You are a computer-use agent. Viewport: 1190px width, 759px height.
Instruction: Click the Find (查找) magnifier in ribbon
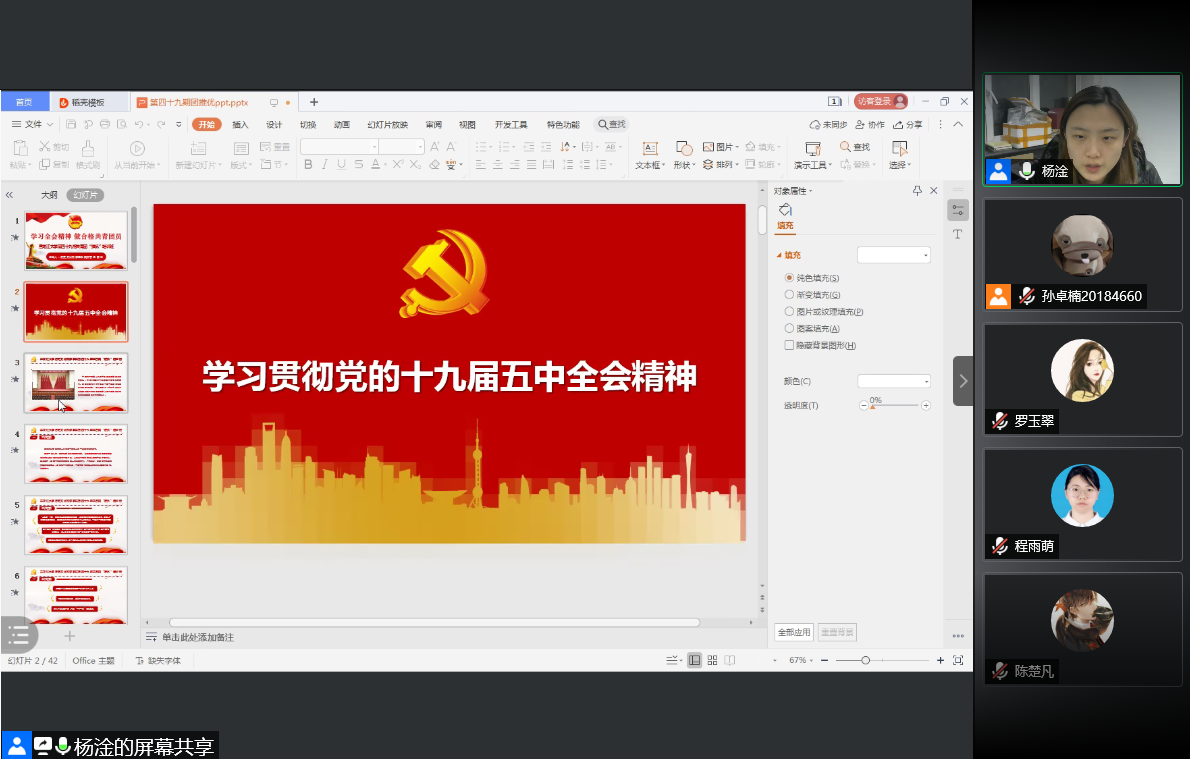click(845, 147)
